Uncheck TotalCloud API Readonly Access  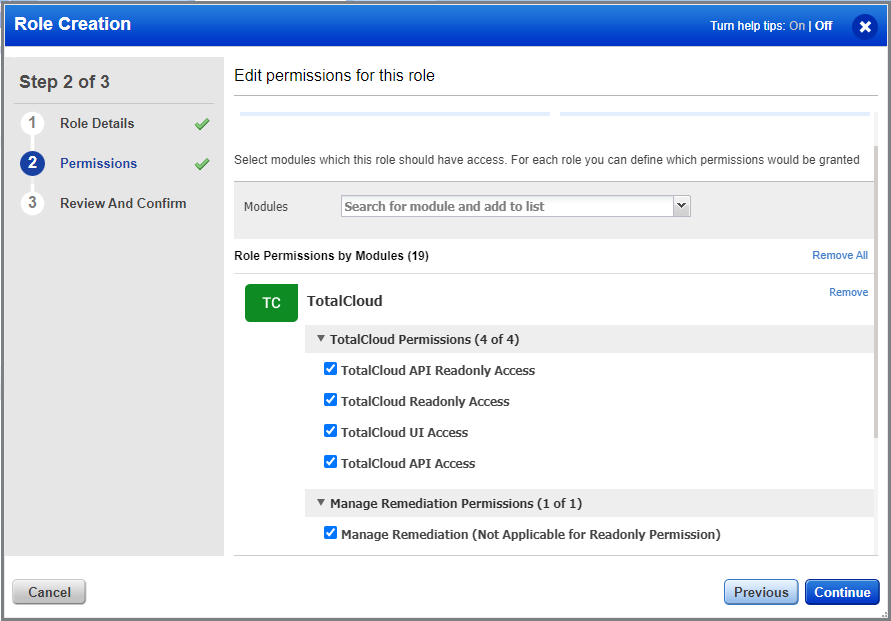pyautogui.click(x=330, y=369)
